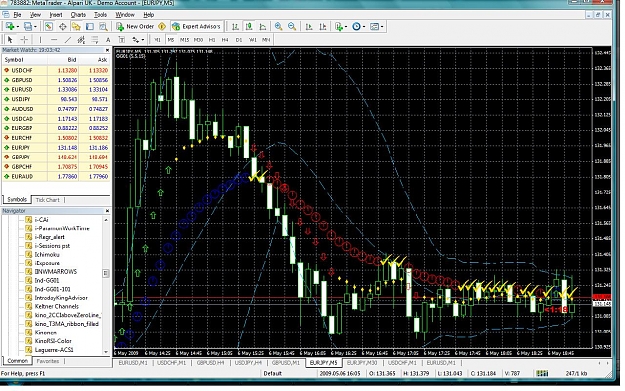Select Laguerre-ACS1 in Navigator
This screenshot has height=391, width=625.
coord(53,350)
